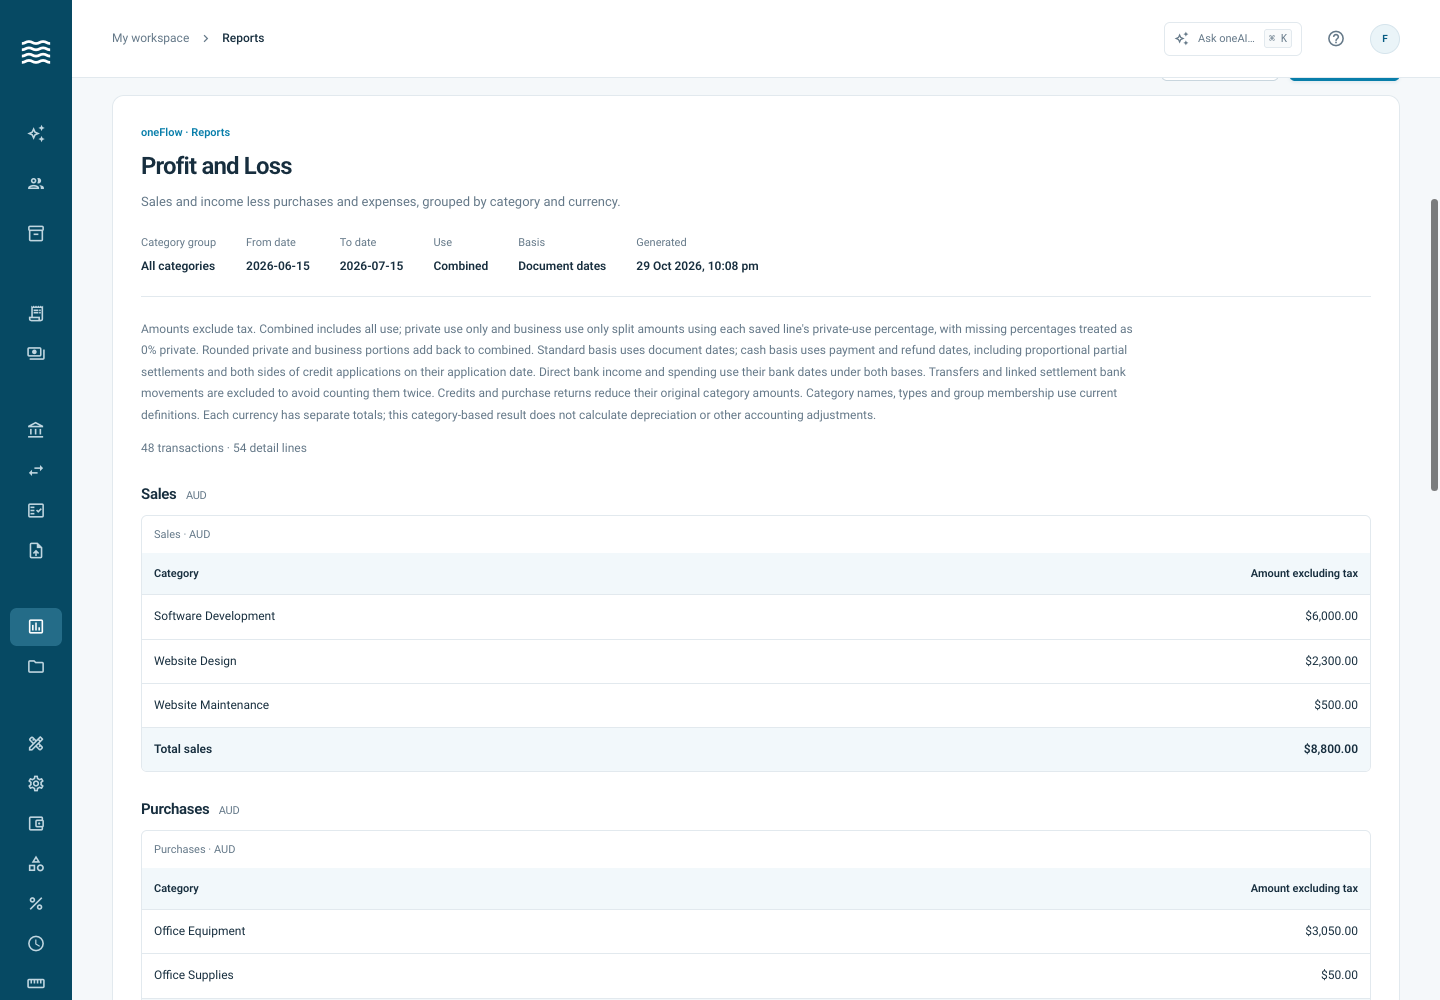Open the wave logo home icon
1440x1000 pixels.
tap(36, 52)
